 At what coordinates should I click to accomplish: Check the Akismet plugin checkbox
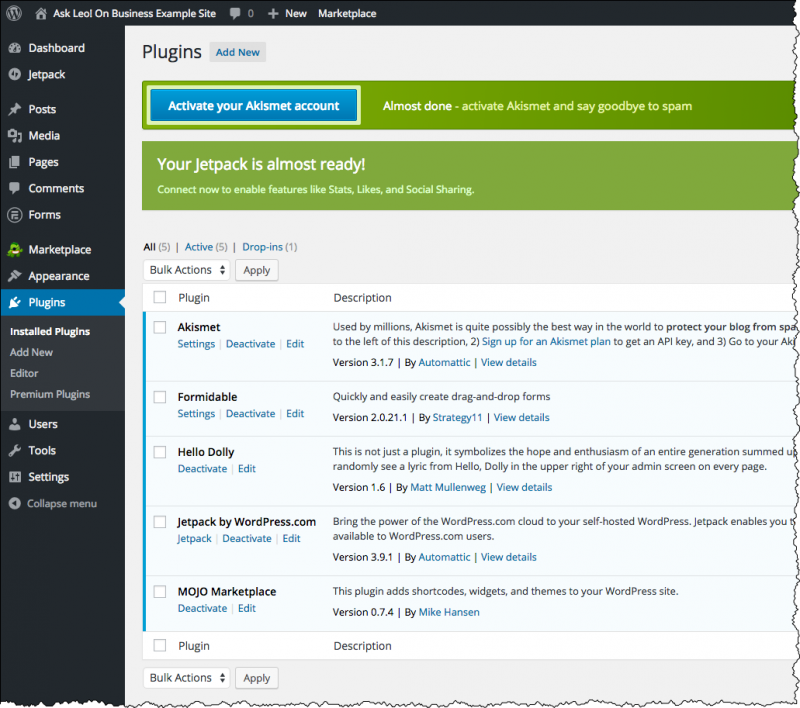tap(160, 327)
